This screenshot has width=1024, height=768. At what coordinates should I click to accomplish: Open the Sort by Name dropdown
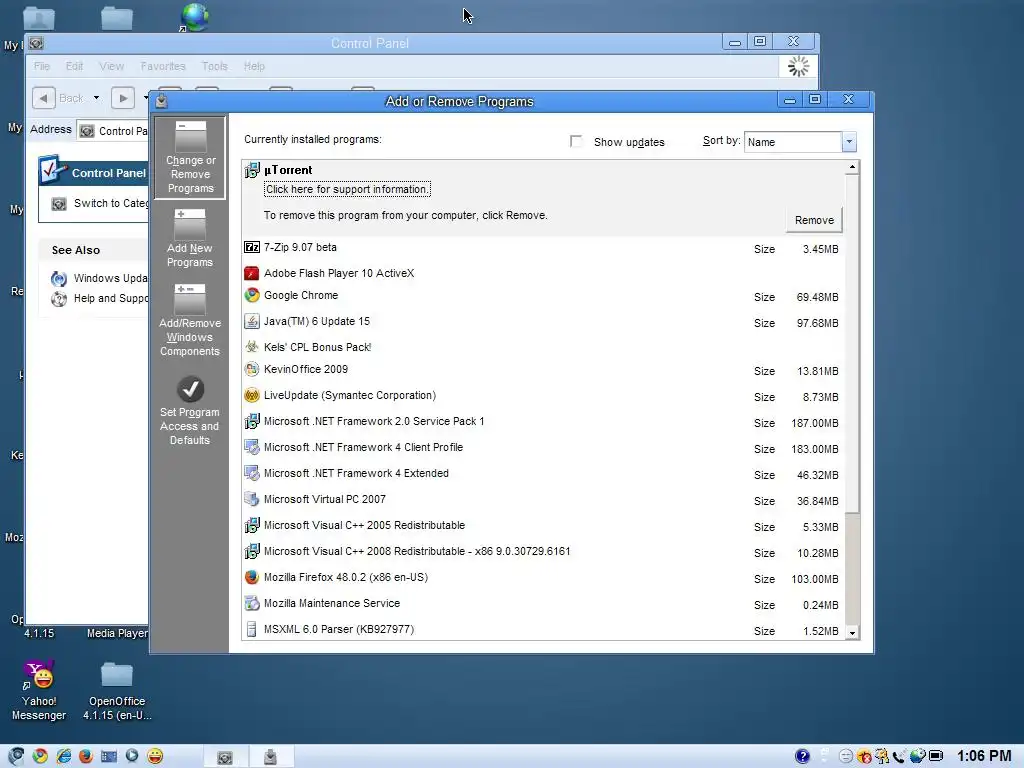[848, 142]
